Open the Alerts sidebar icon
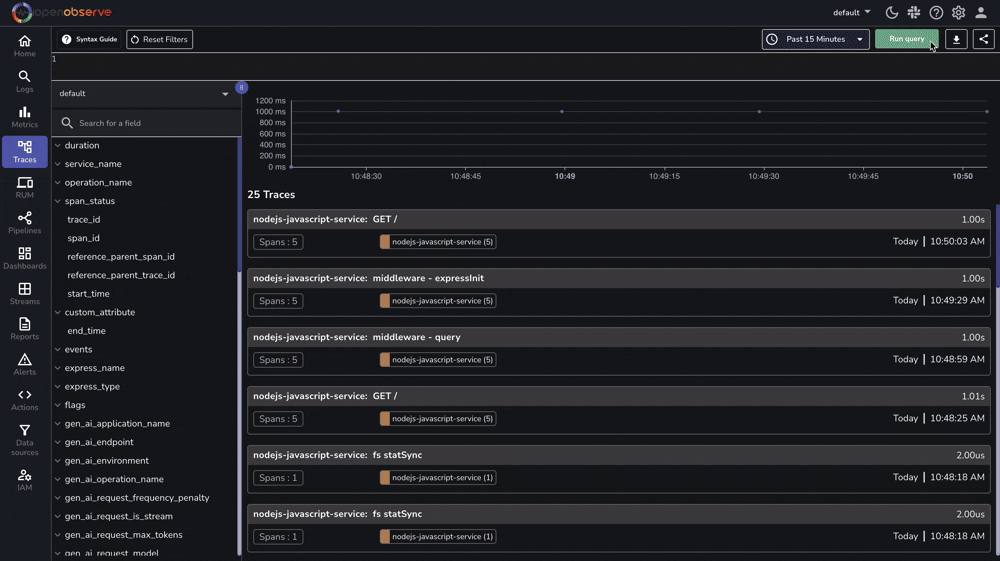Viewport: 1000px width, 561px height. coord(24,364)
